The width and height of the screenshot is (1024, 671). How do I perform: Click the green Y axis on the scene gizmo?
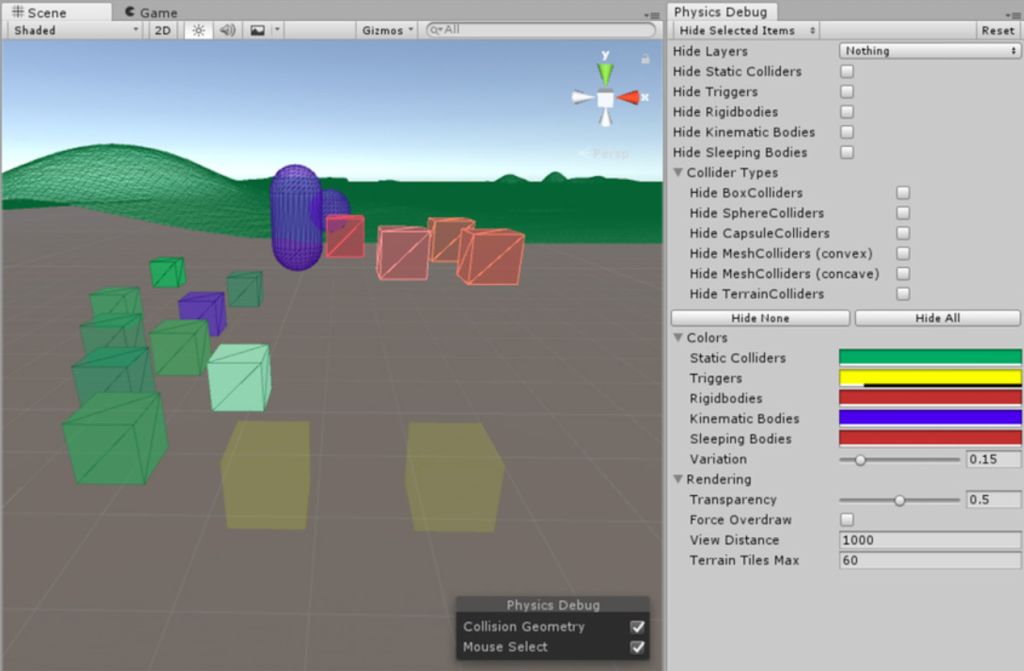[x=604, y=70]
